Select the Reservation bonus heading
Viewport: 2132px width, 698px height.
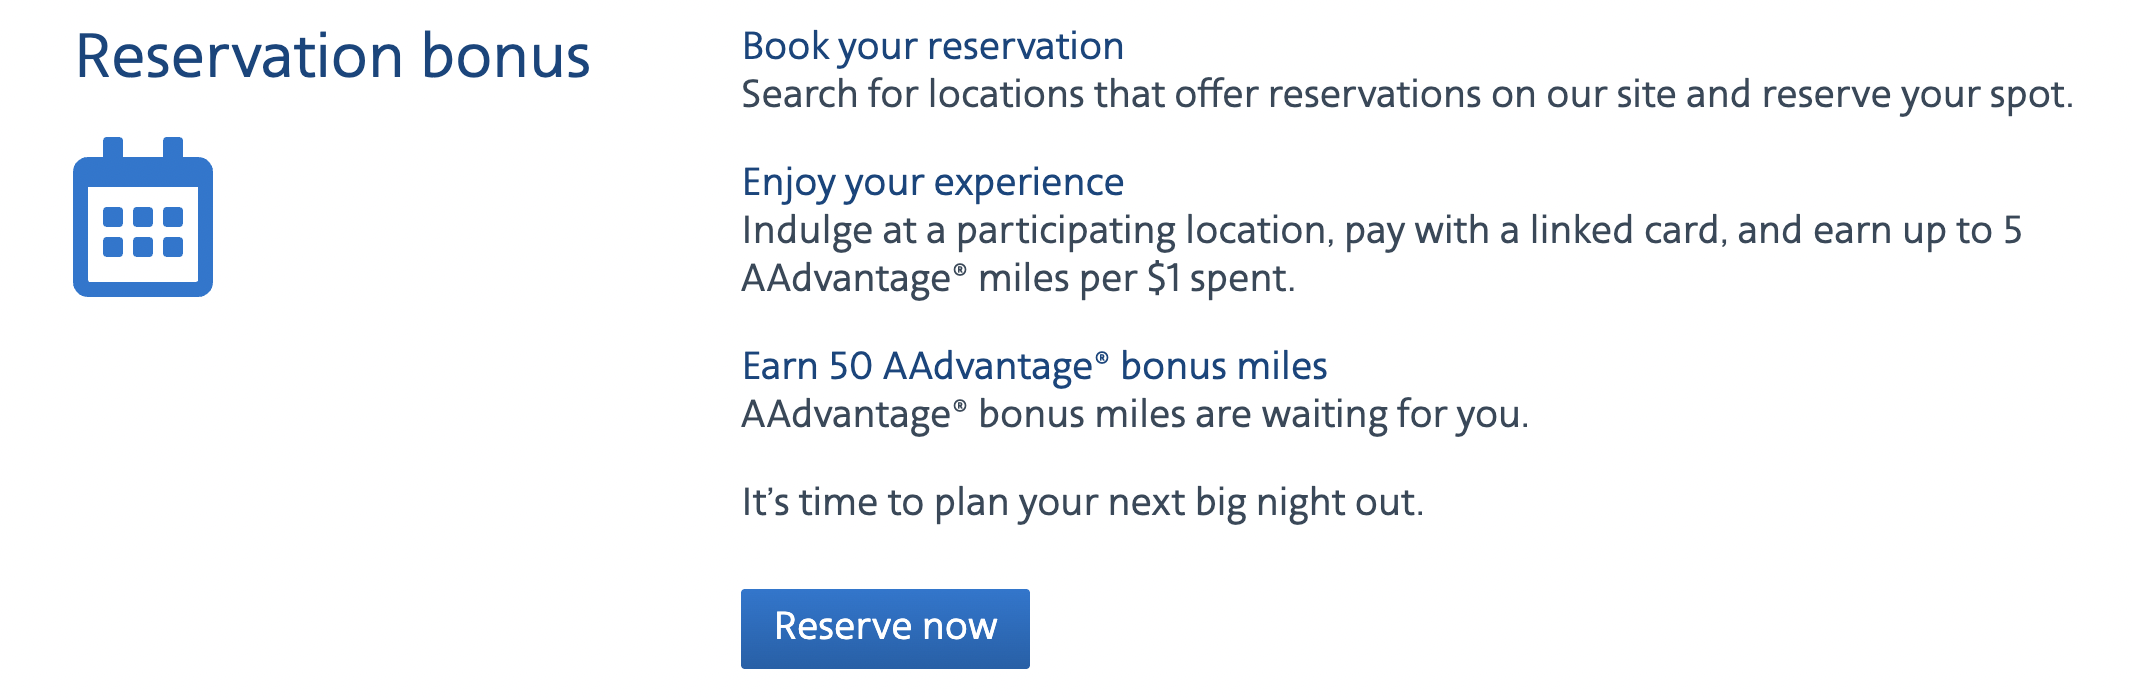(x=333, y=56)
